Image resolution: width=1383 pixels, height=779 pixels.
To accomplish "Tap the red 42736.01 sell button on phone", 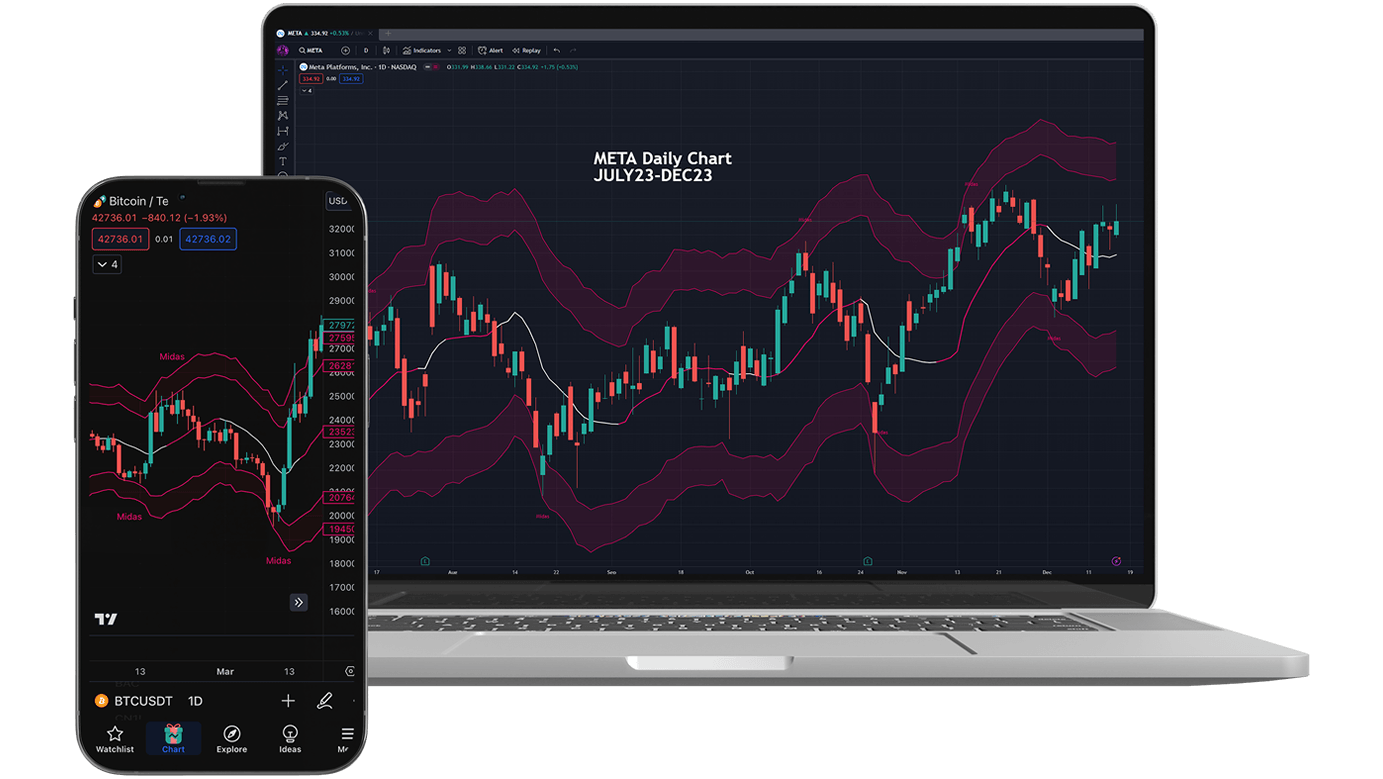I will tap(120, 239).
